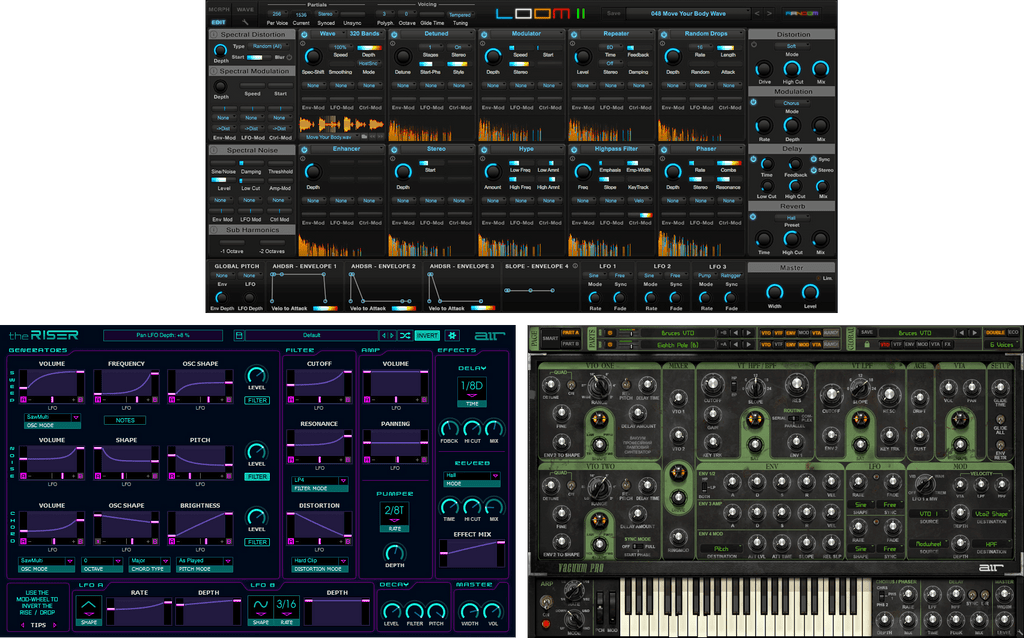
Task: Open the ENV 4 Pitch destination dropdown in Vacuum Pro
Action: [721, 549]
